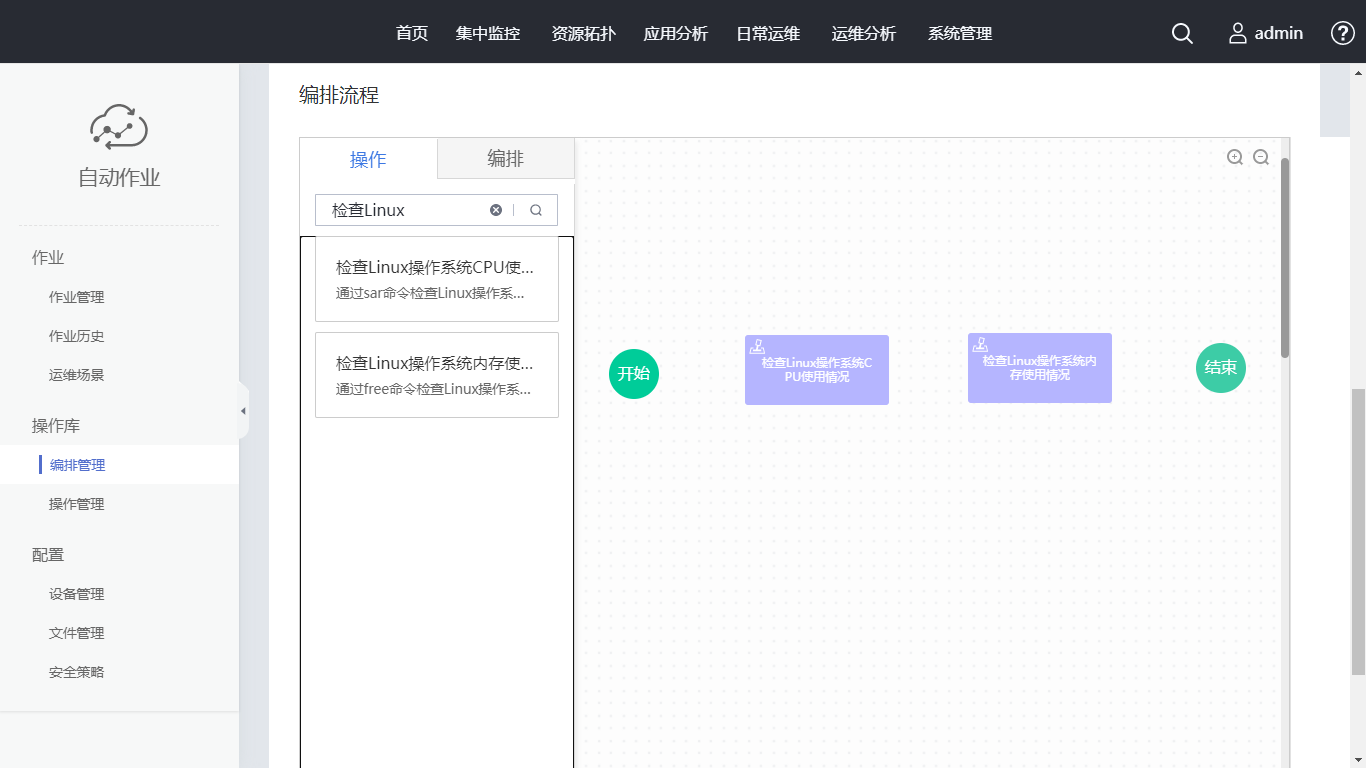
Task: Open 设备管理 in sidebar
Action: (x=77, y=594)
